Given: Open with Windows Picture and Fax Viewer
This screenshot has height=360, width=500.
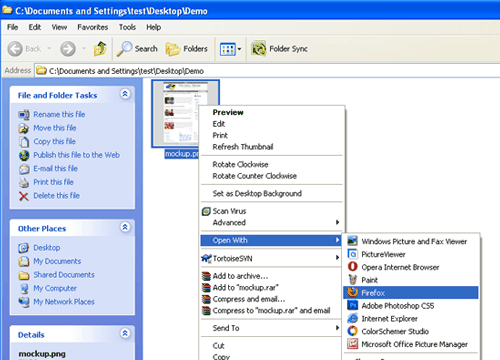Looking at the screenshot, I should pos(411,241).
